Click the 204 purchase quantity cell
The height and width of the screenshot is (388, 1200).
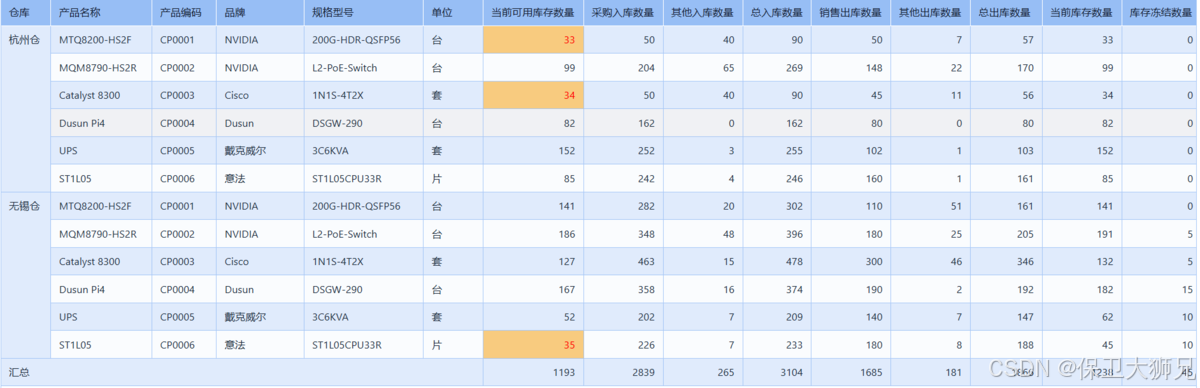pyautogui.click(x=623, y=68)
